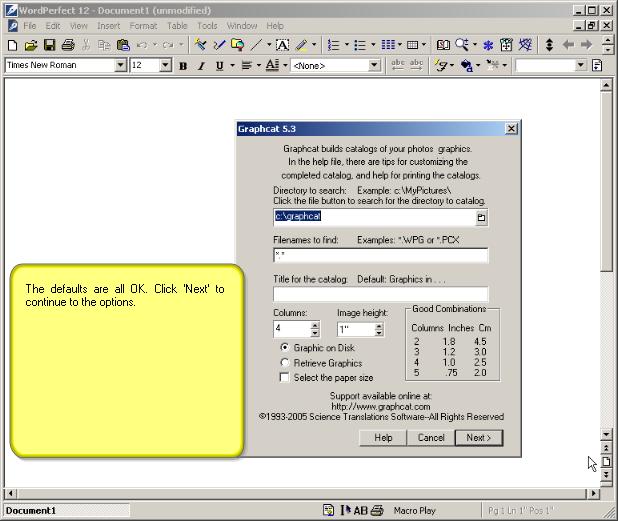Screen dimensions: 618x521
Task: Apply bullets with the bulleted list icon
Action: (x=360, y=45)
